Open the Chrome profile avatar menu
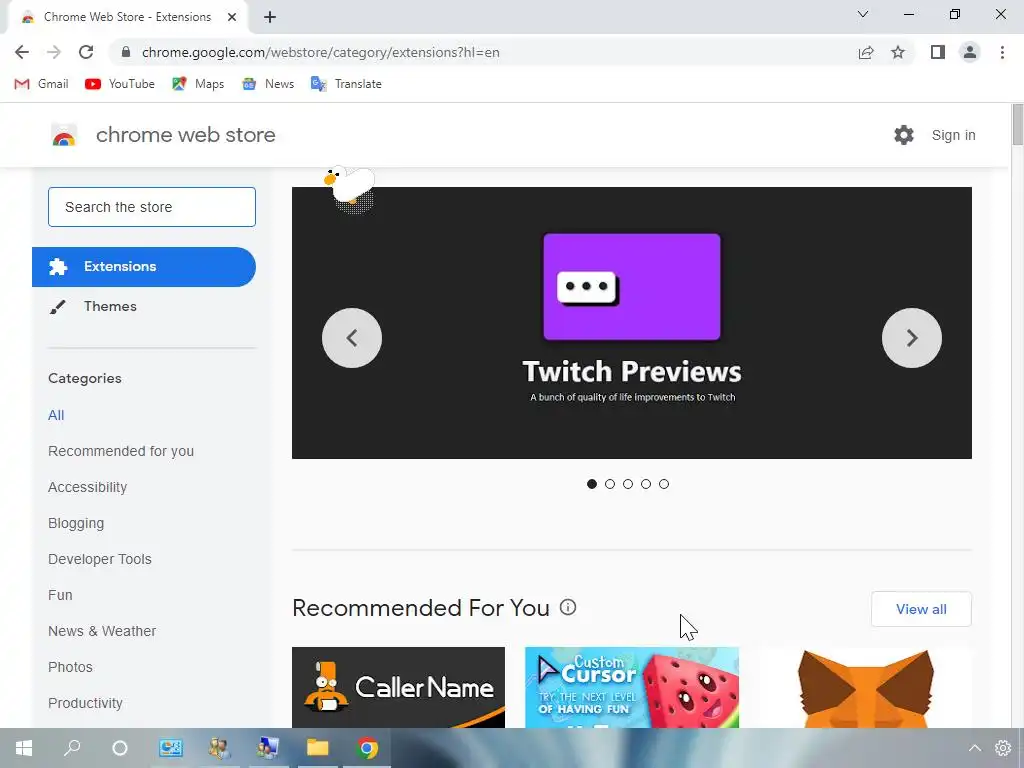 point(970,52)
